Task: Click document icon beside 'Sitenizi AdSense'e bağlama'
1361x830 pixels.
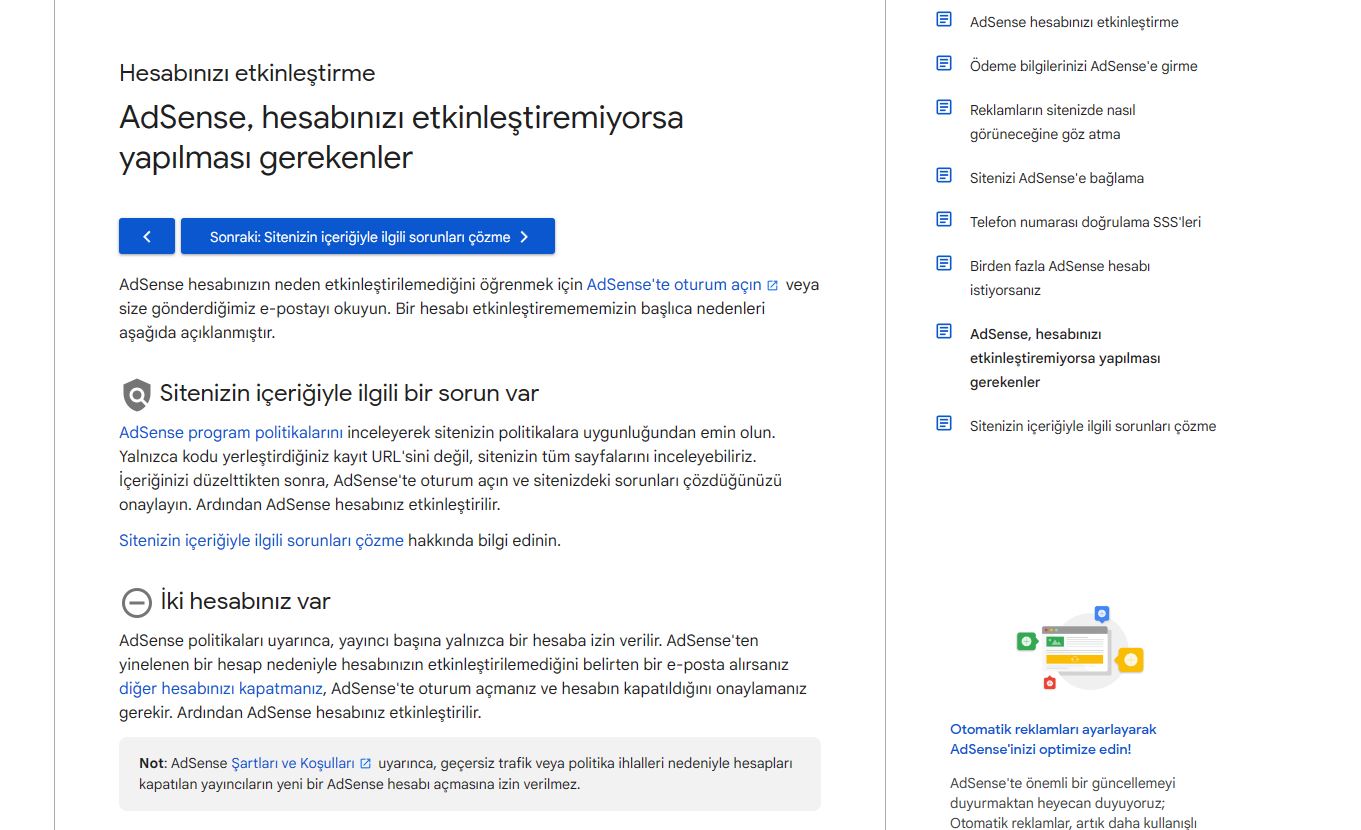Action: [x=944, y=175]
